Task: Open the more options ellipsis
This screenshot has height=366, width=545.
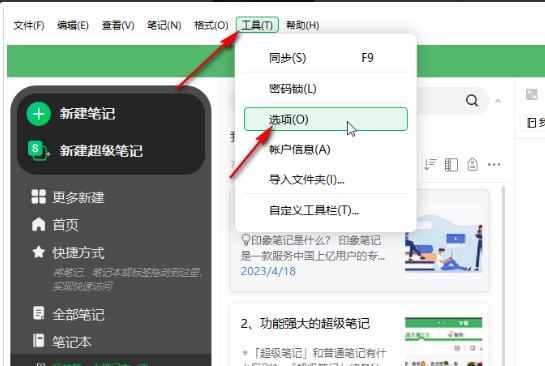Action: point(494,164)
